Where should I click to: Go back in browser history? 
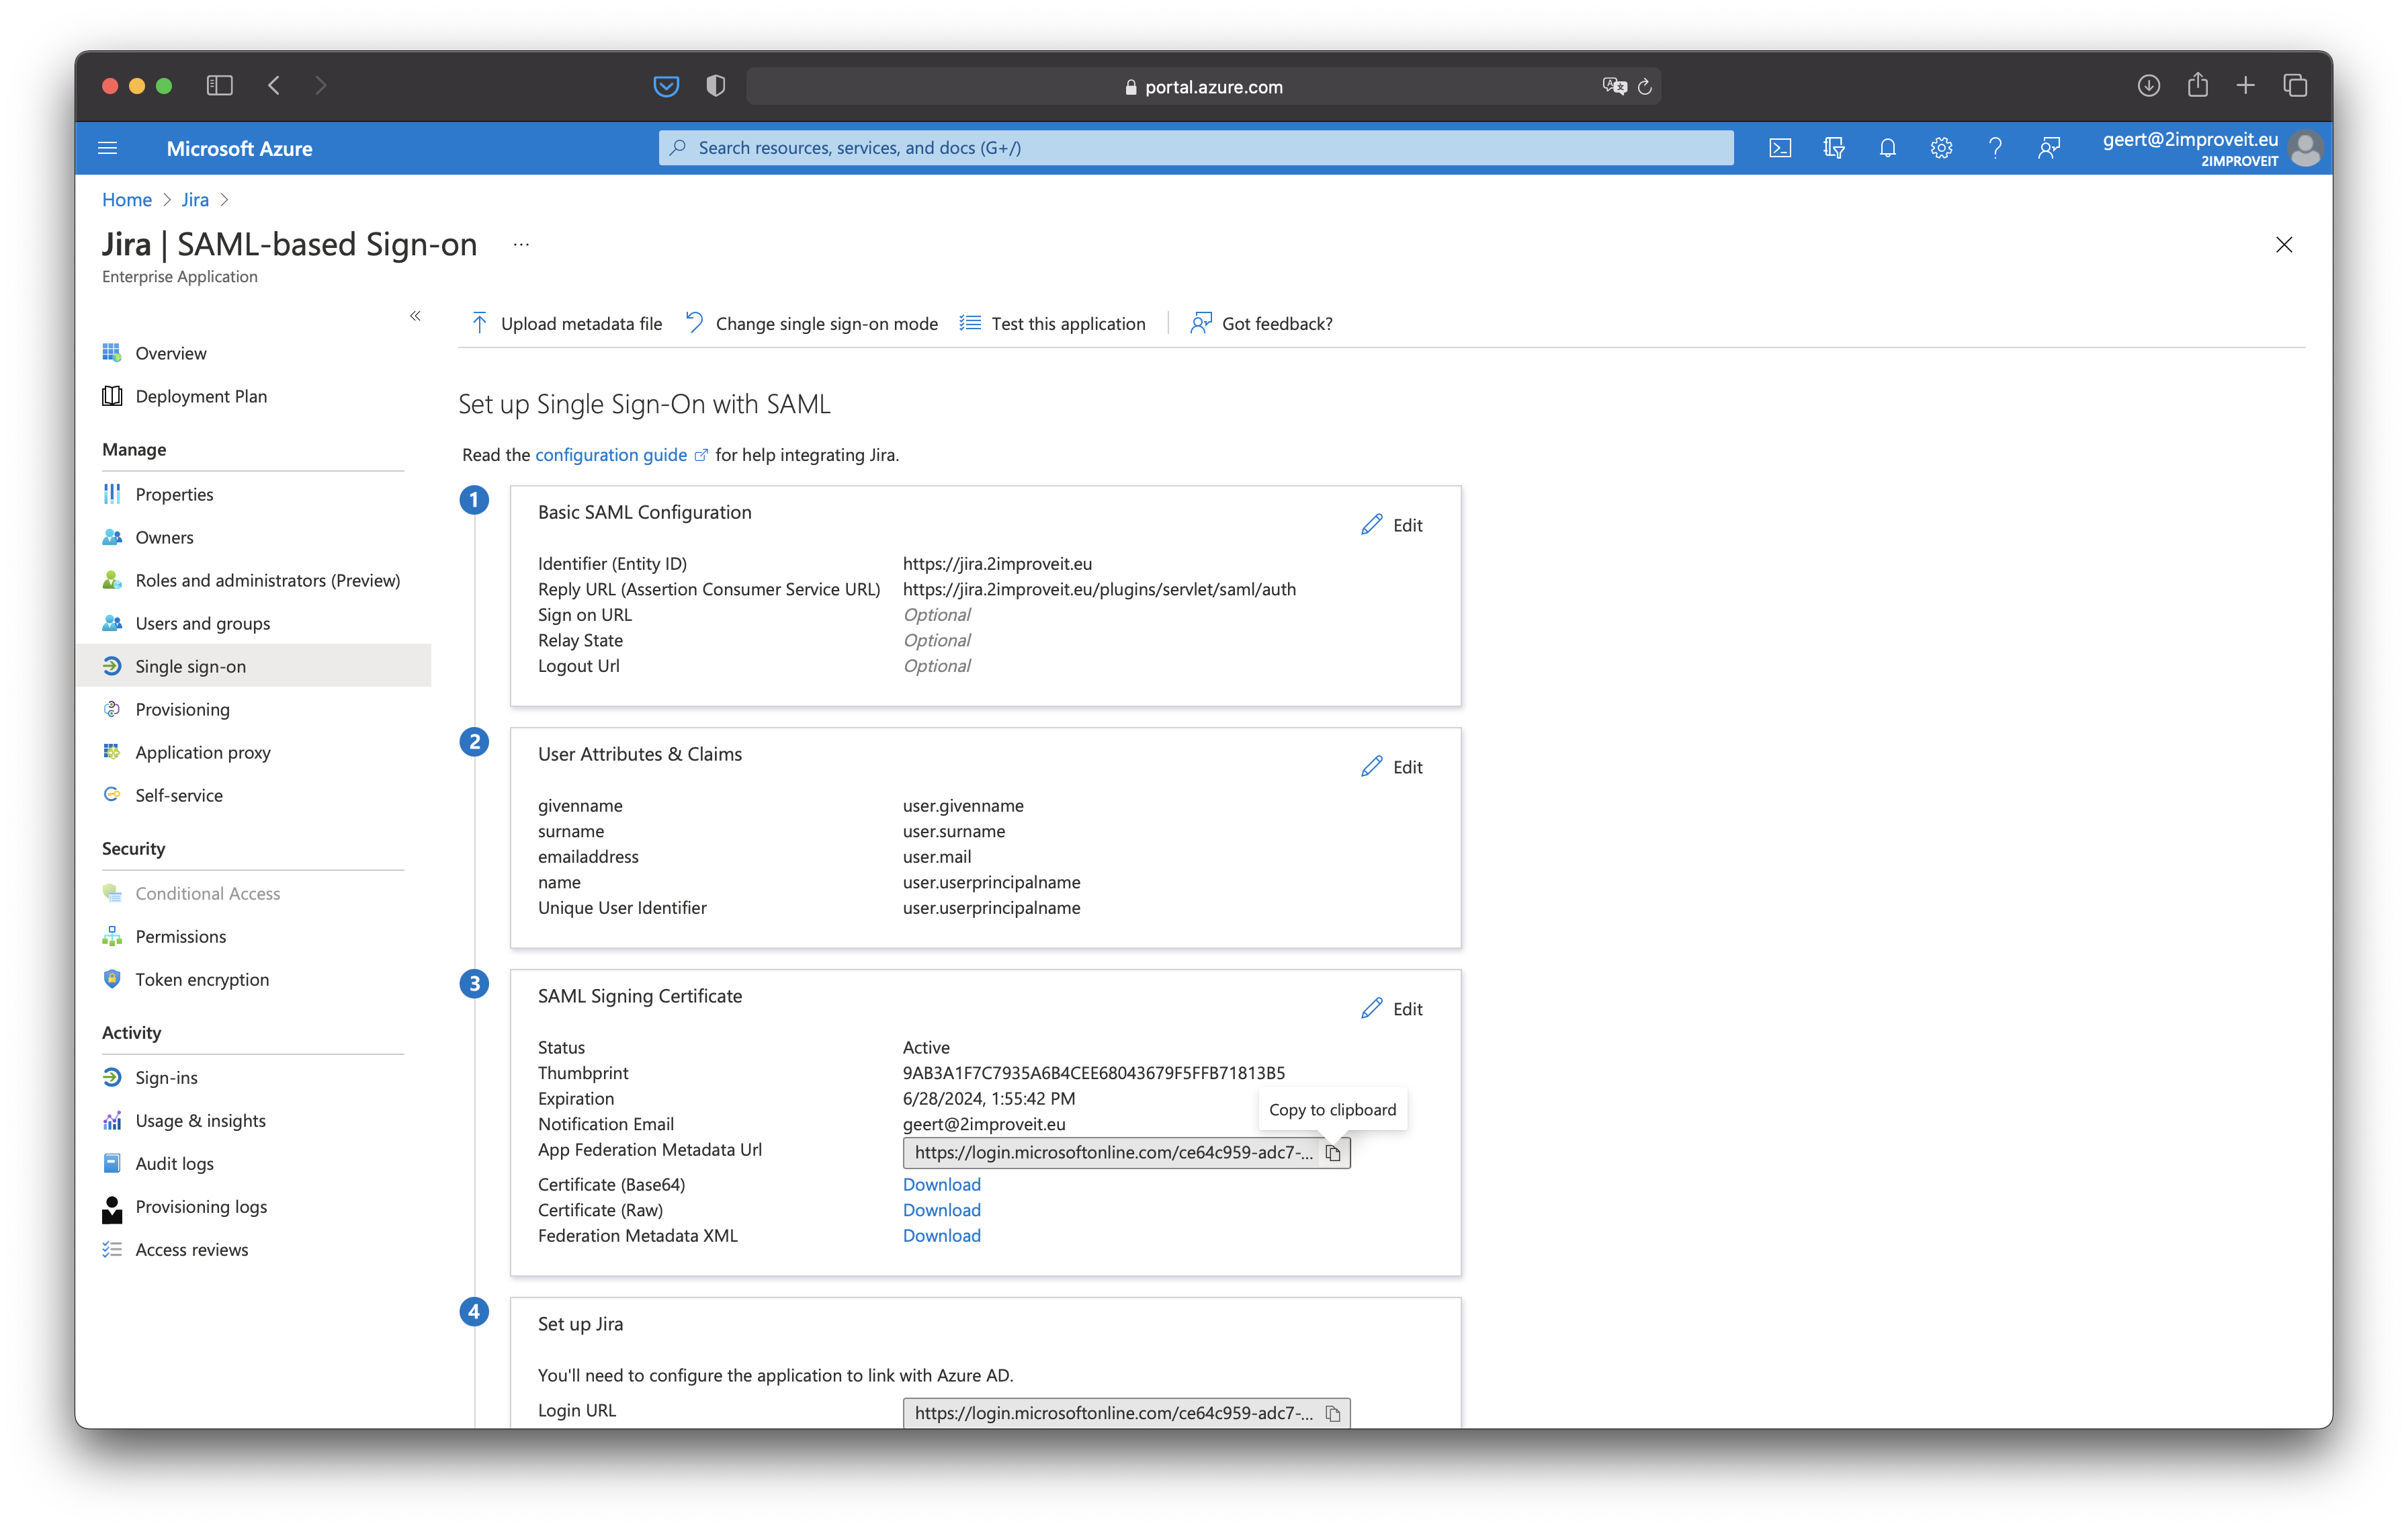[x=274, y=86]
